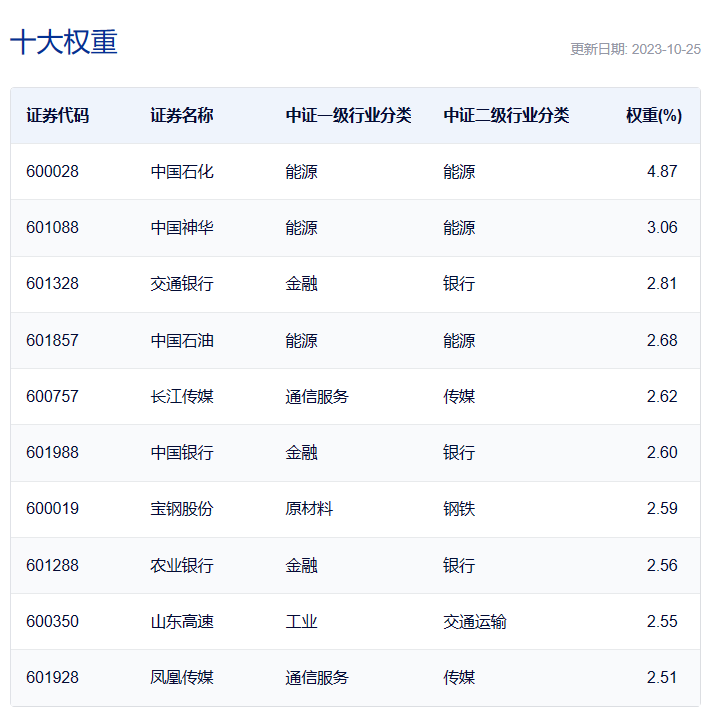Click the 证券代码 column header
Screen dimensions: 717x714
point(58,115)
